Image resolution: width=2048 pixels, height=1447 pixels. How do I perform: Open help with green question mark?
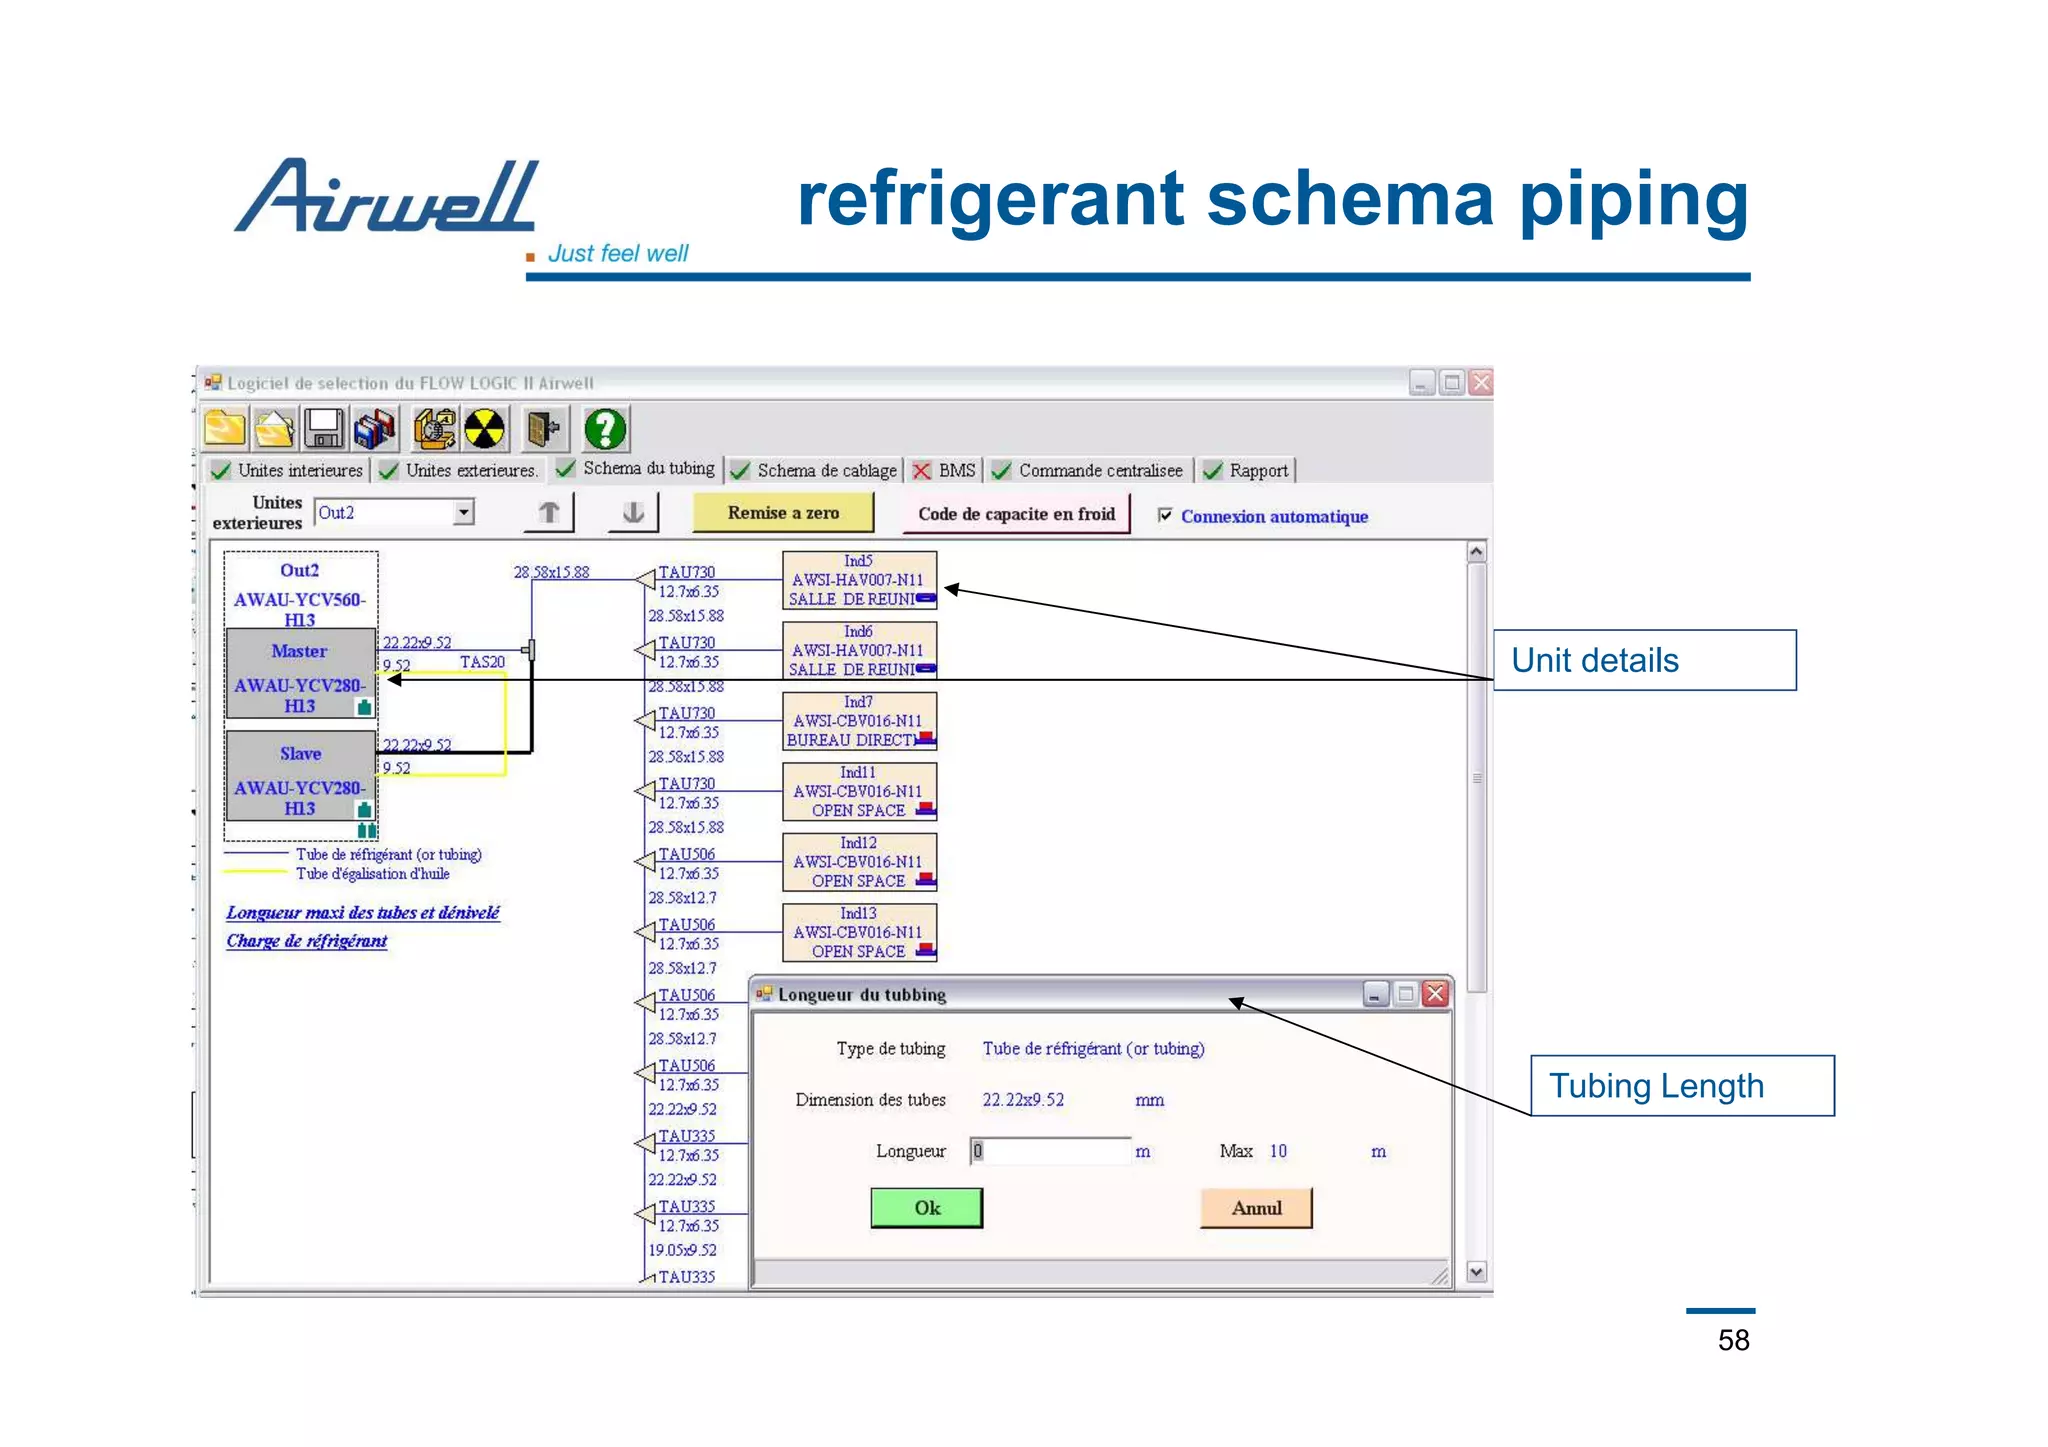pos(605,429)
